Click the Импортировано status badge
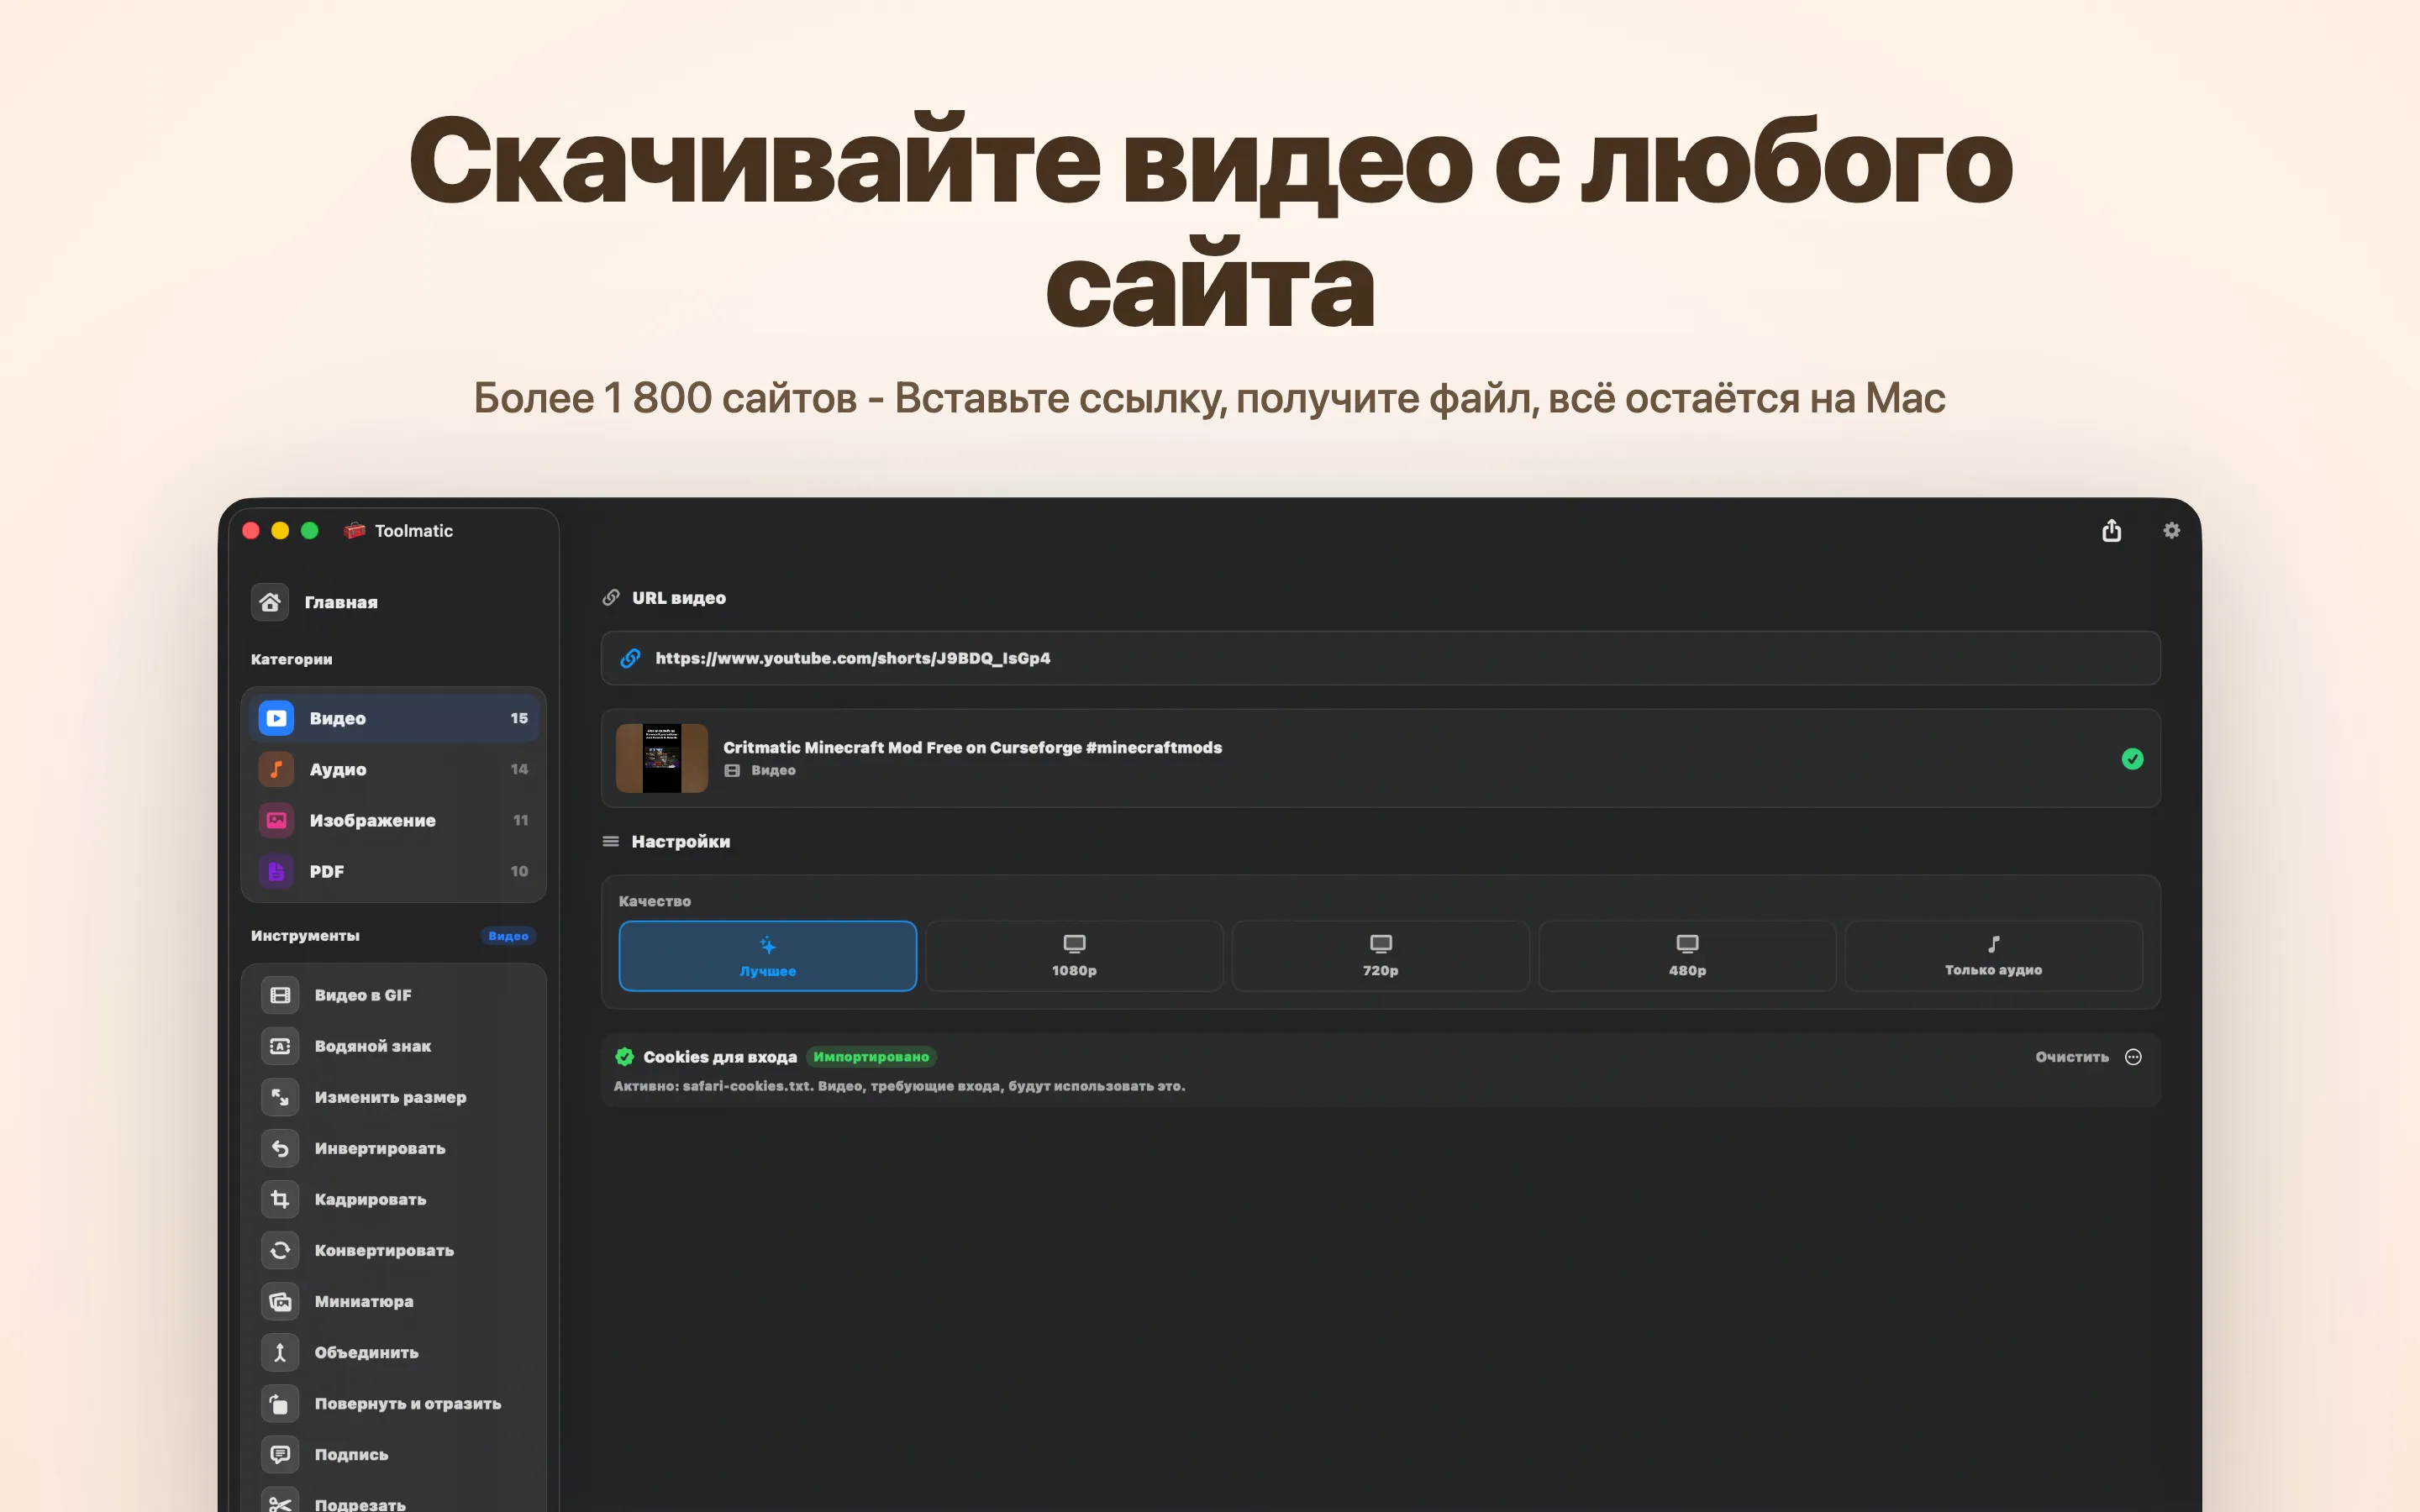 coord(871,1057)
